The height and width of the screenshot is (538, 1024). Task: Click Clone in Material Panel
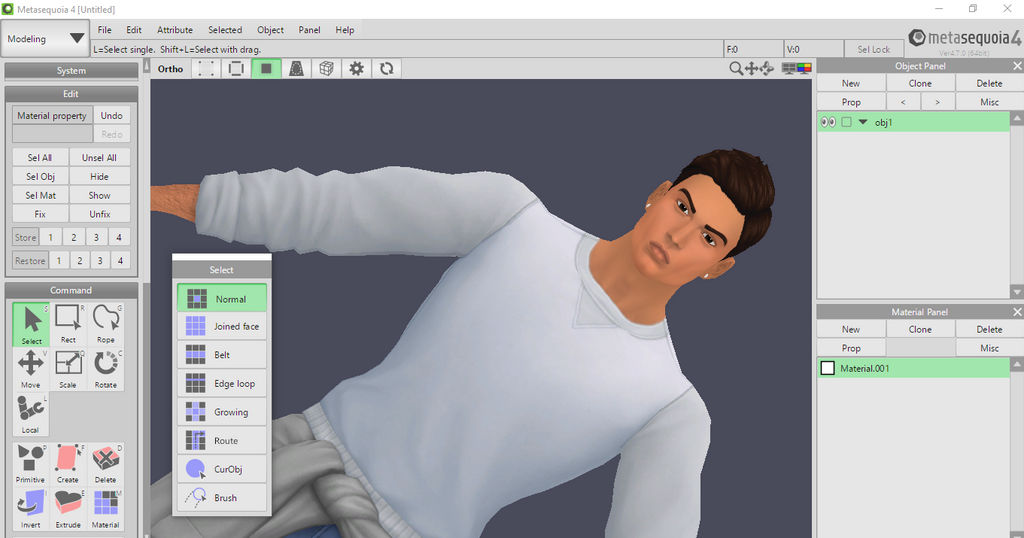(x=920, y=330)
